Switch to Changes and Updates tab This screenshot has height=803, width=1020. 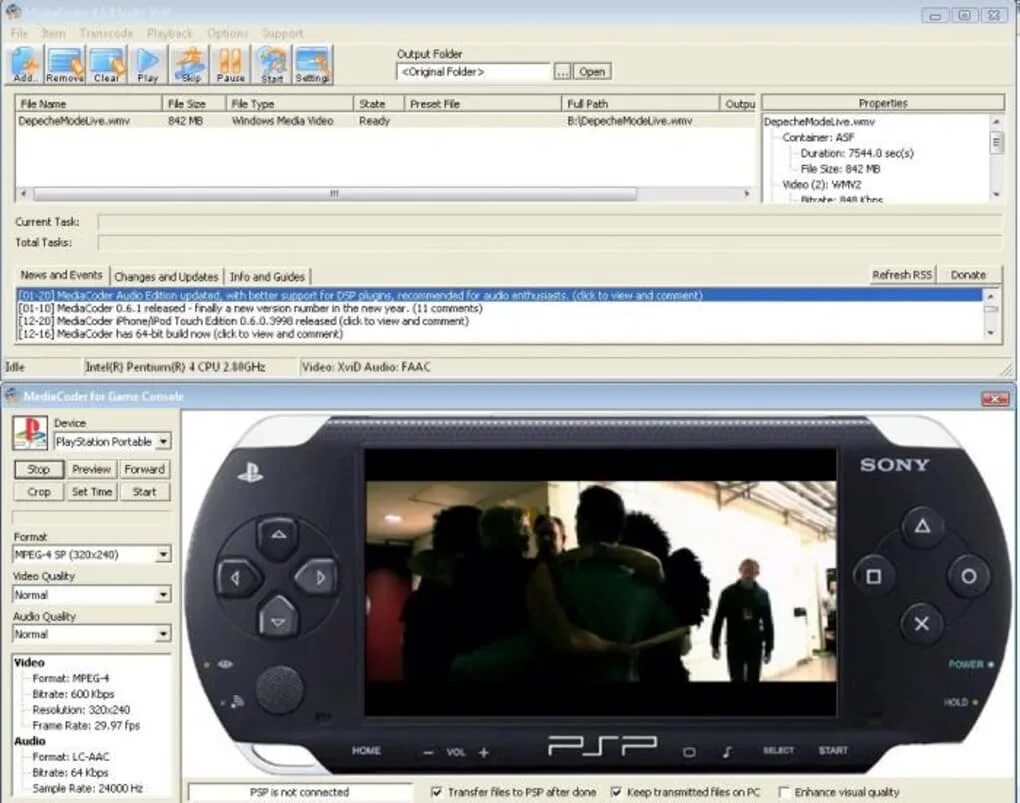click(167, 277)
